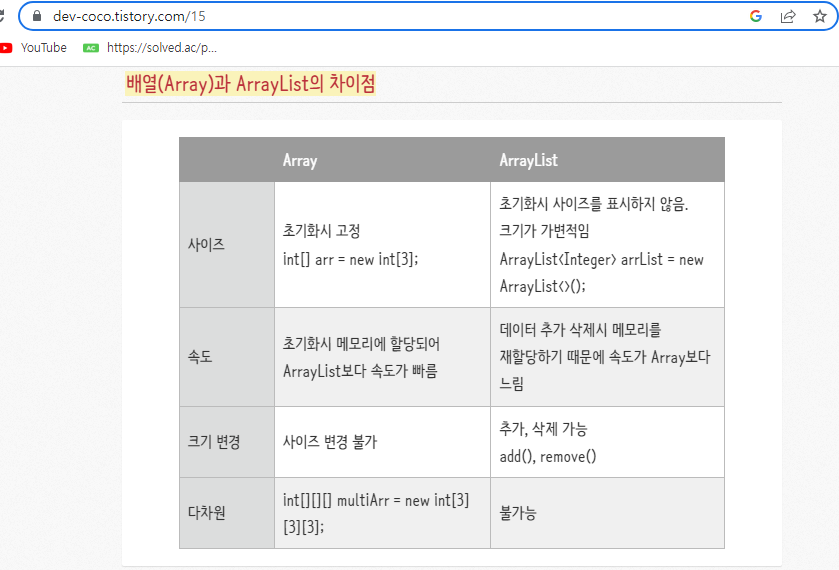The width and height of the screenshot is (839, 570).
Task: Click the ArrayList column header
Action: click(x=529, y=160)
